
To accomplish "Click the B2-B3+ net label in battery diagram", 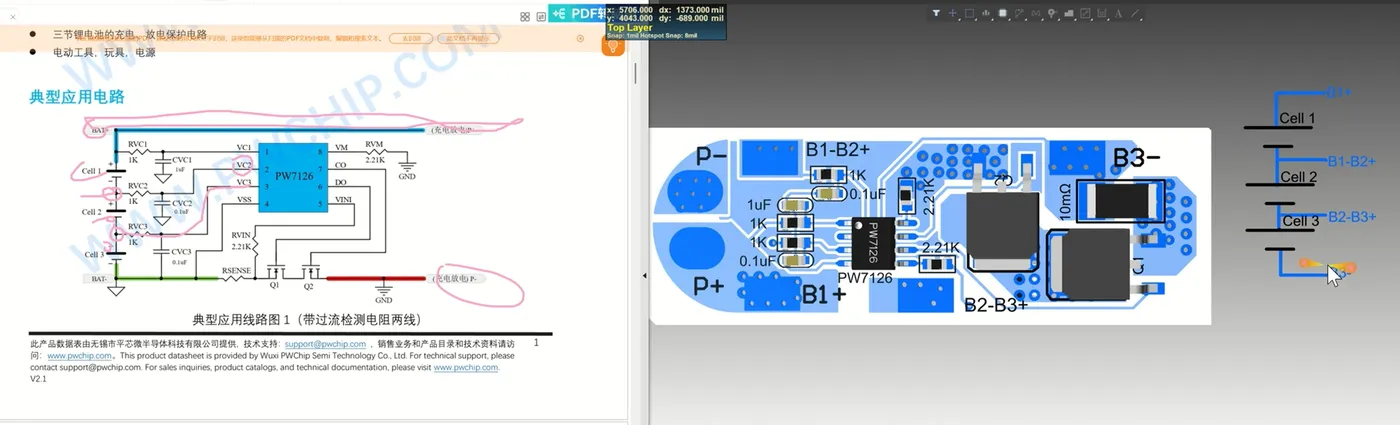I will (x=1352, y=216).
